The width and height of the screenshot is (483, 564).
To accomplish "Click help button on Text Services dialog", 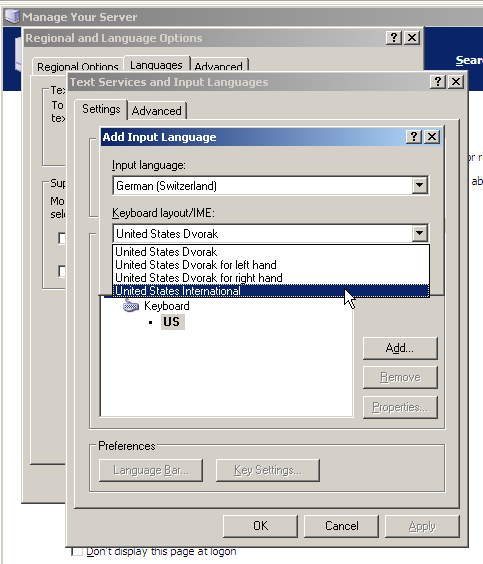I will [438, 82].
